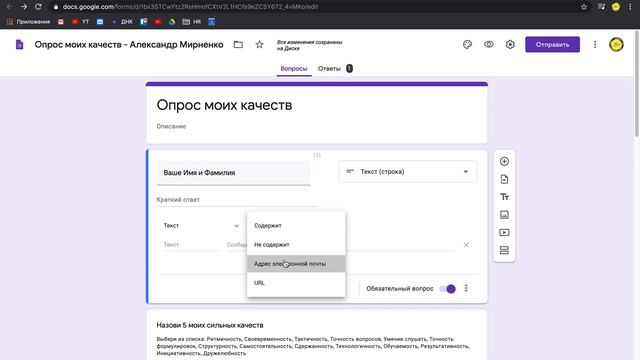Open the form's more options menu
This screenshot has height=360, width=640.
coord(595,44)
